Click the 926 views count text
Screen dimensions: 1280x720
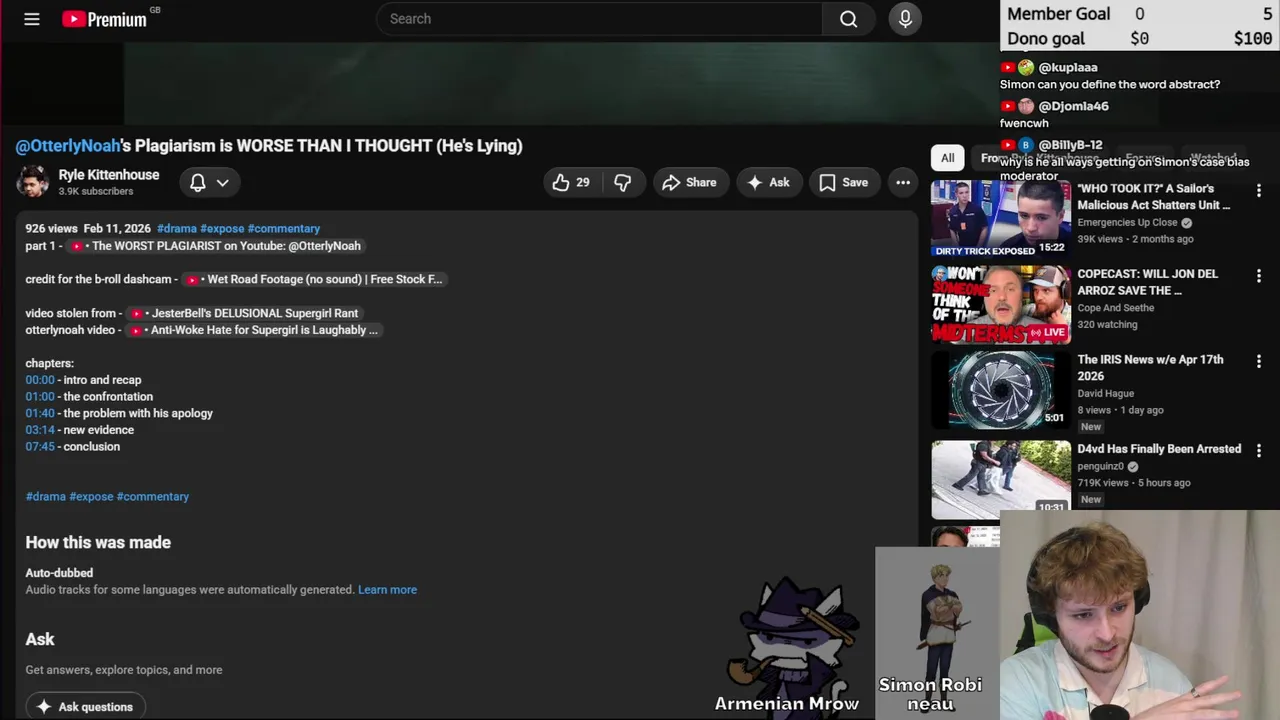tap(51, 228)
